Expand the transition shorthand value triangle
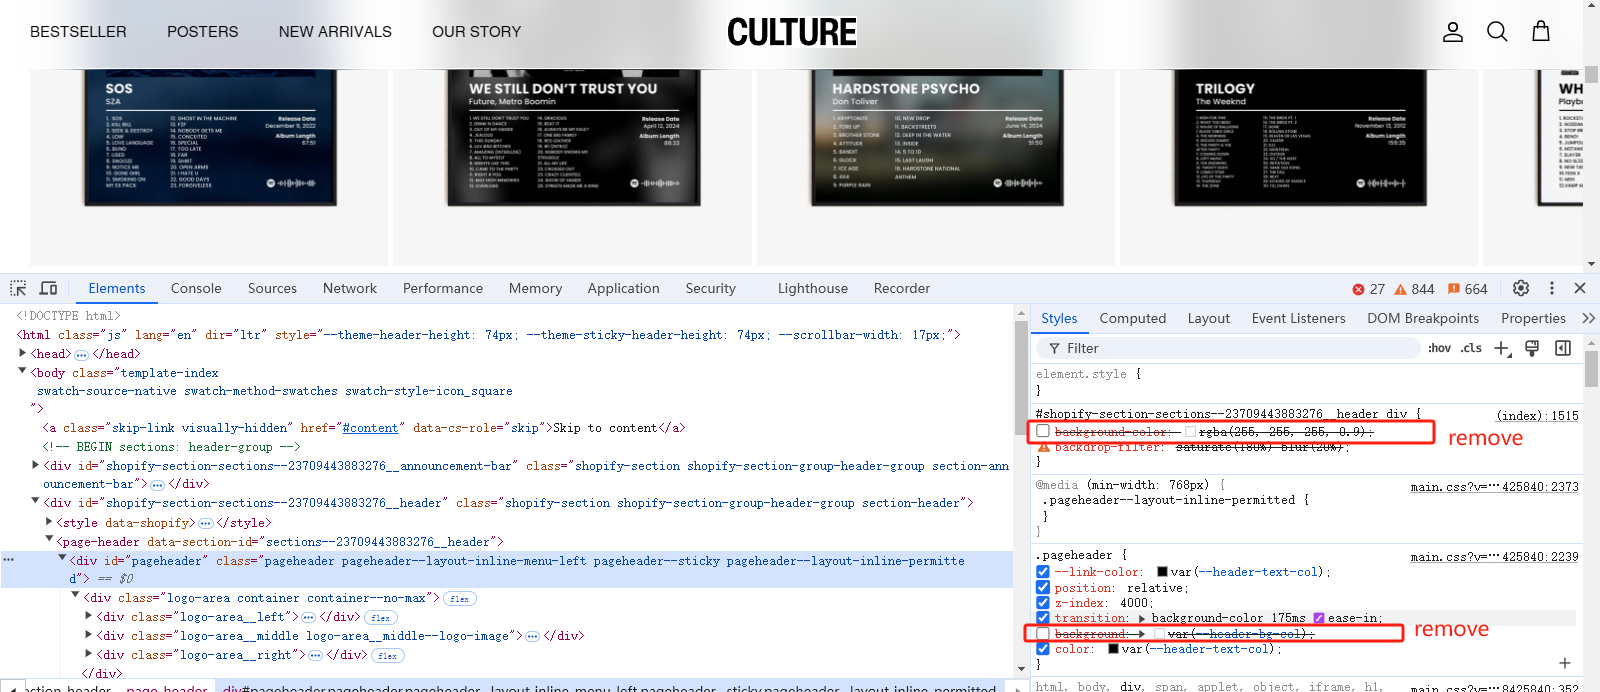 [1141, 618]
